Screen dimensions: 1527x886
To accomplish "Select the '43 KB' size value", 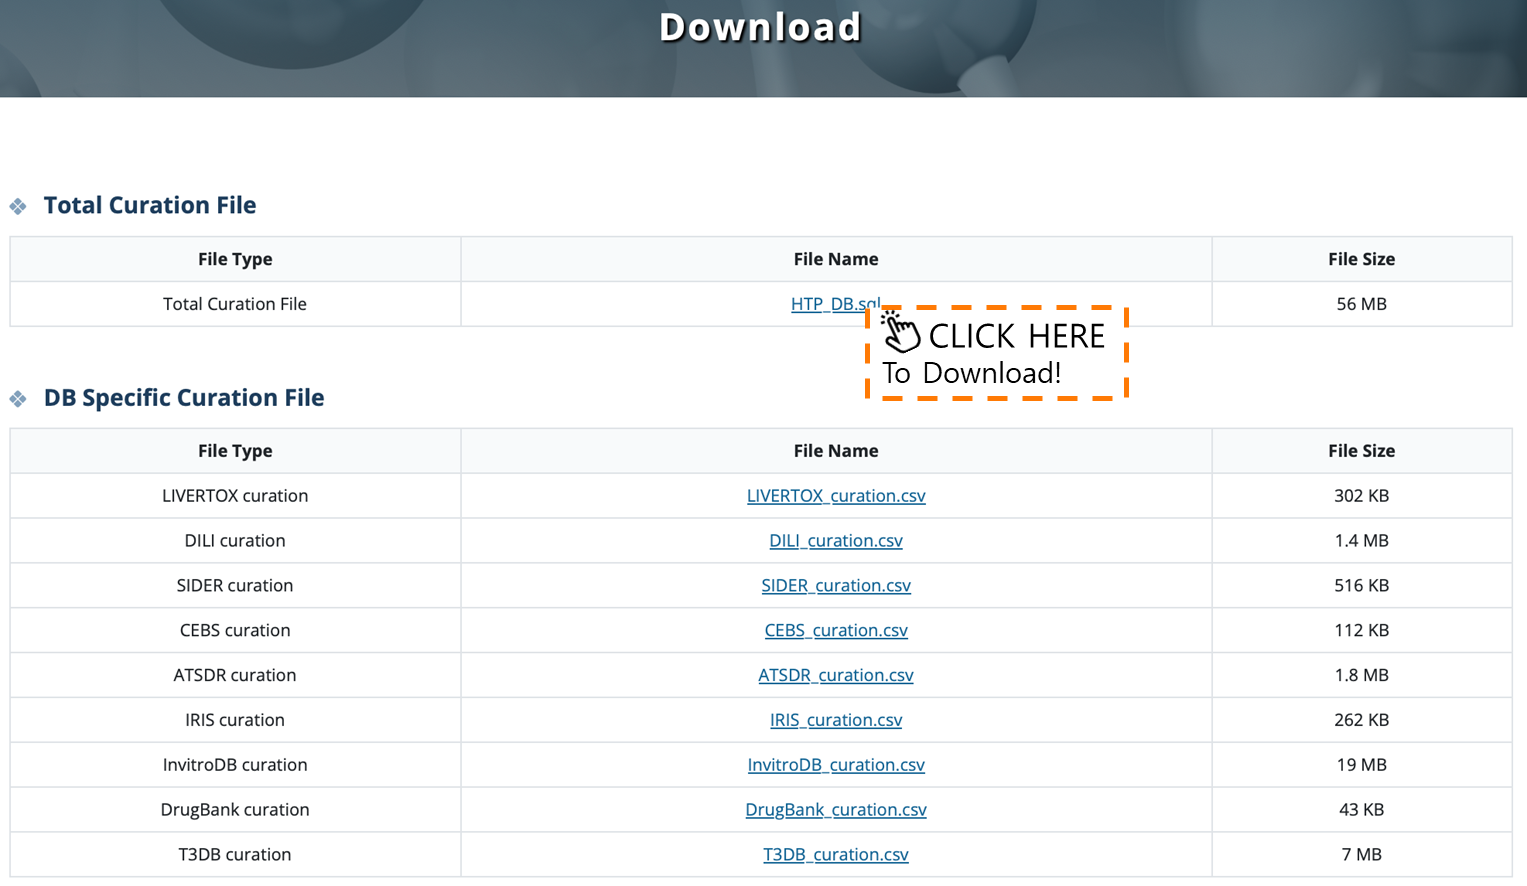I will click(x=1362, y=810).
